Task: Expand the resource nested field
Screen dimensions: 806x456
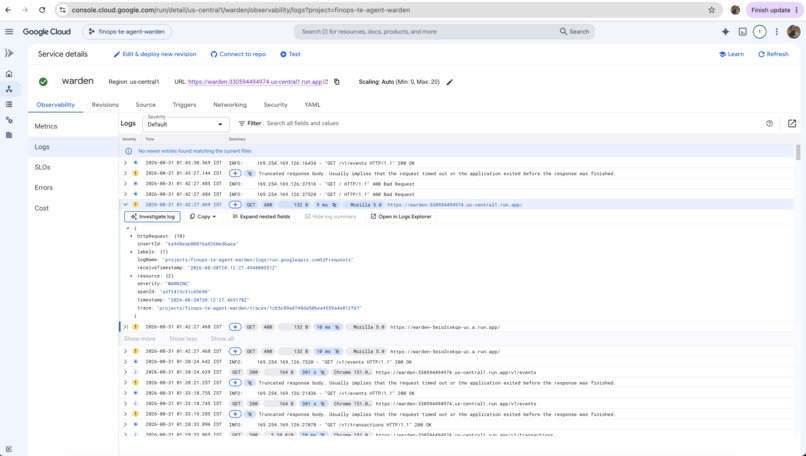Action: (131, 276)
